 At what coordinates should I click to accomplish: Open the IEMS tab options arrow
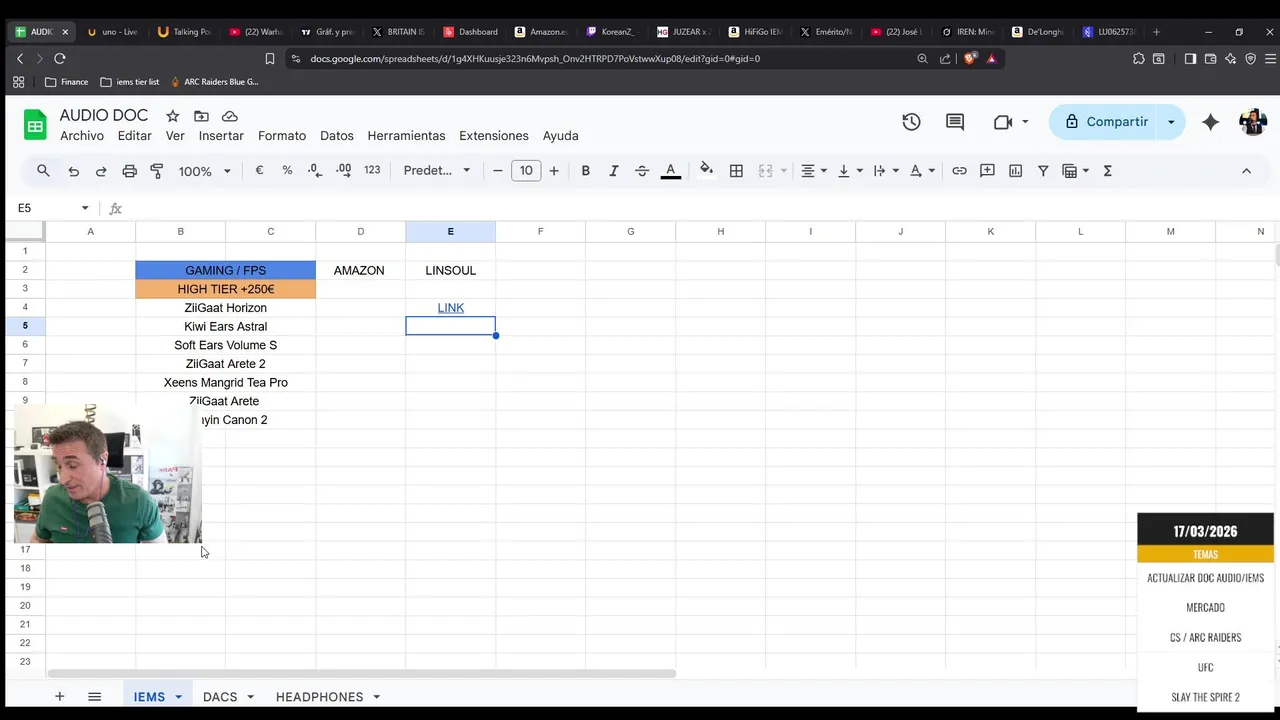pyautogui.click(x=178, y=697)
